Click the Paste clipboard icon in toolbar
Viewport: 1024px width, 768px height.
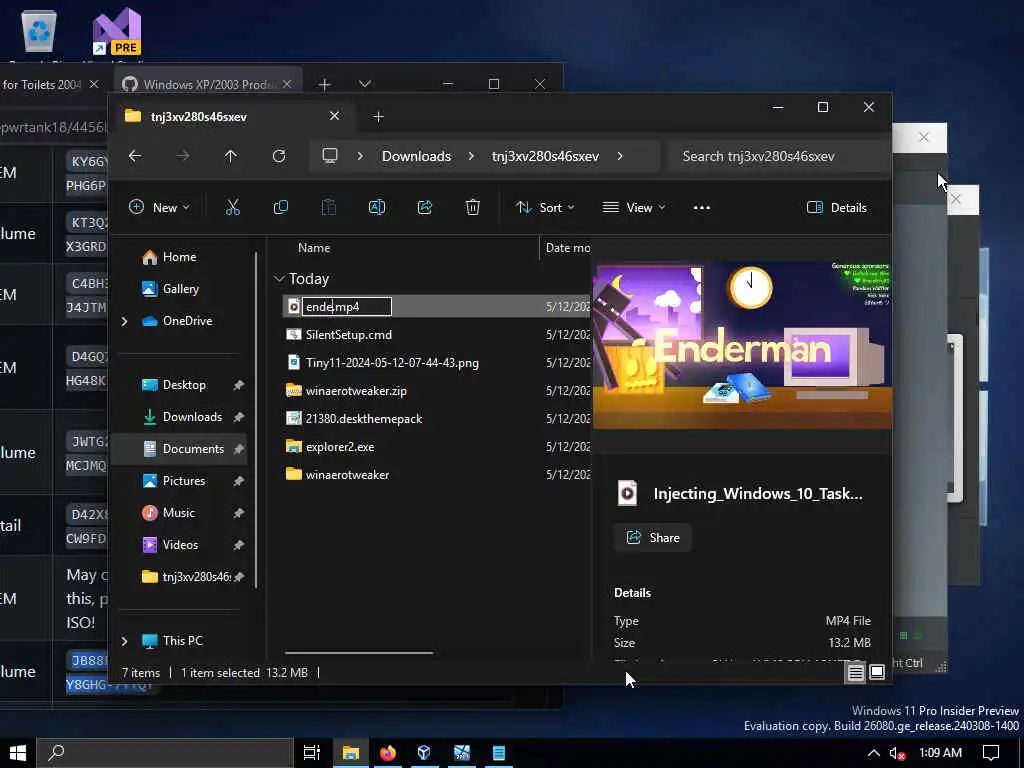coord(328,208)
